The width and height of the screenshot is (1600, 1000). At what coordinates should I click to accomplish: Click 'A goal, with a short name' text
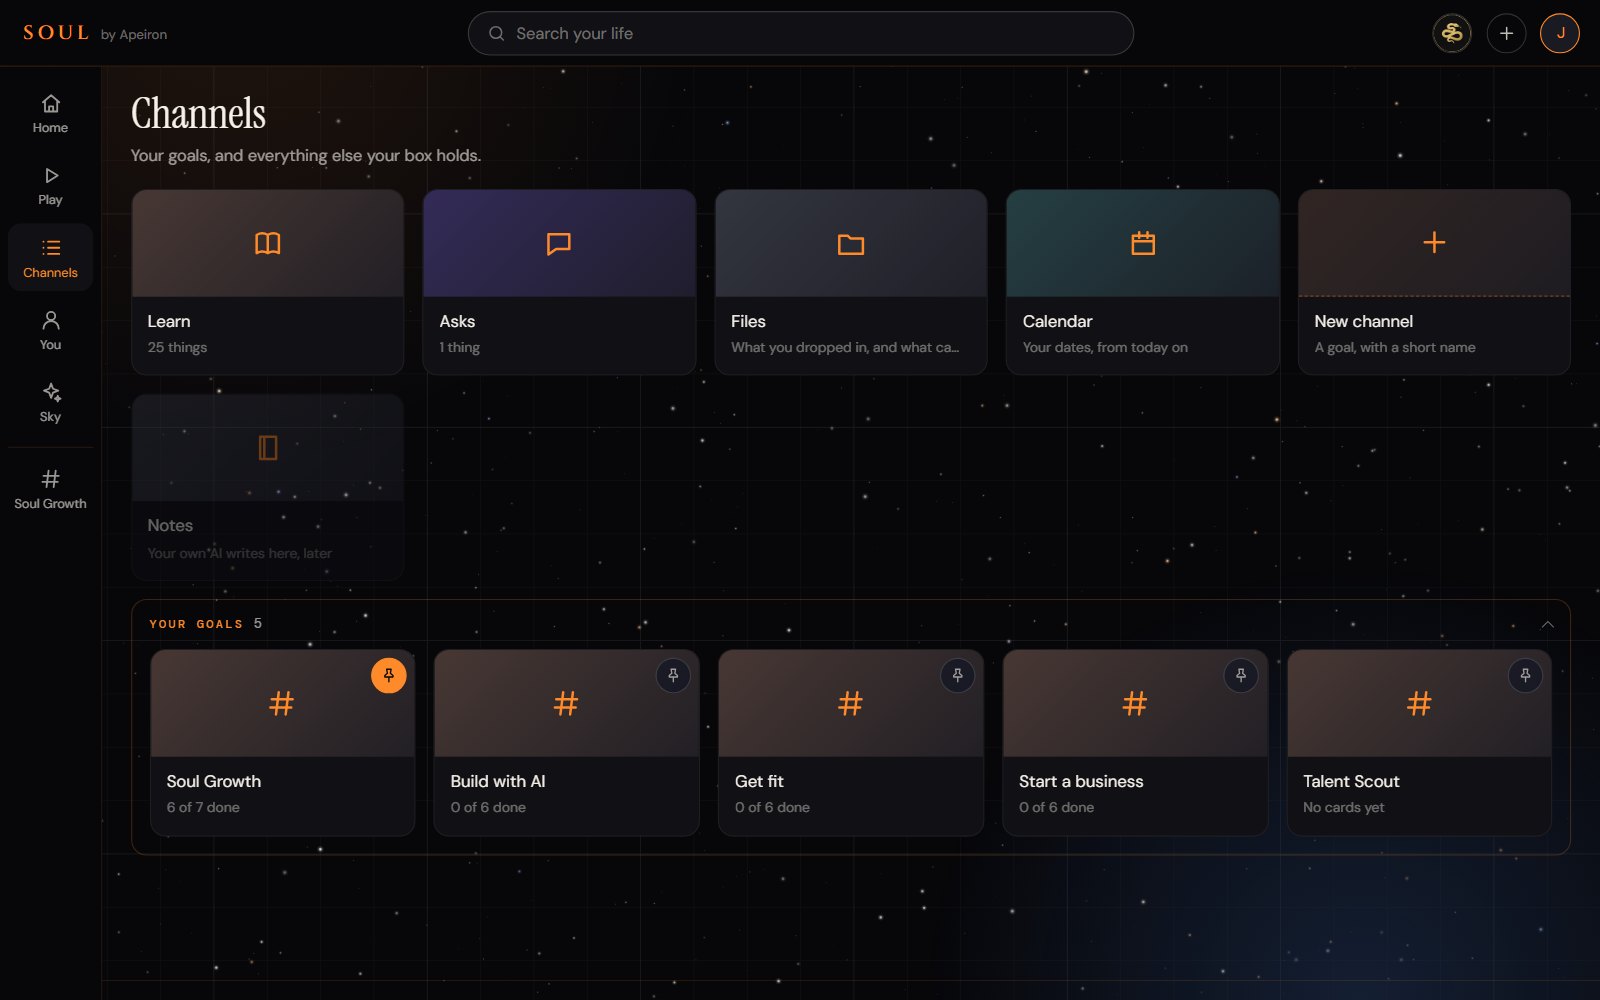[x=1395, y=347]
